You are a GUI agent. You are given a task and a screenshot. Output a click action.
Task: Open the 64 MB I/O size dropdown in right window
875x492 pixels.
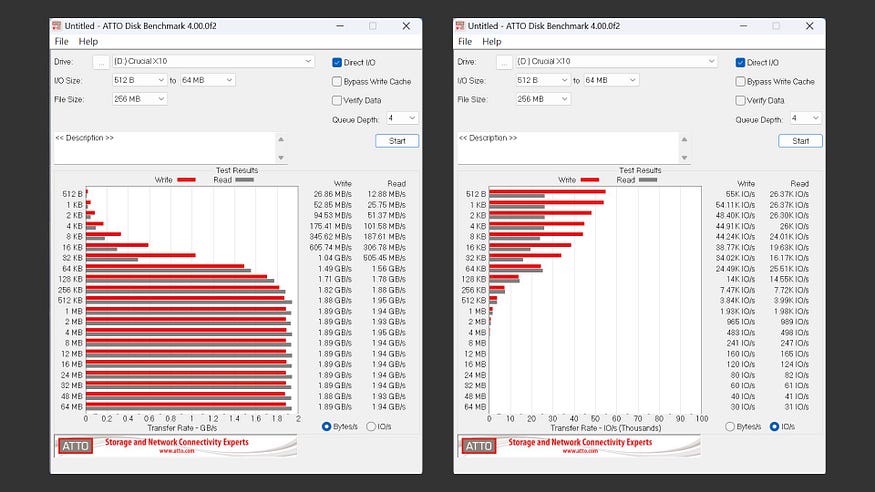pos(611,80)
